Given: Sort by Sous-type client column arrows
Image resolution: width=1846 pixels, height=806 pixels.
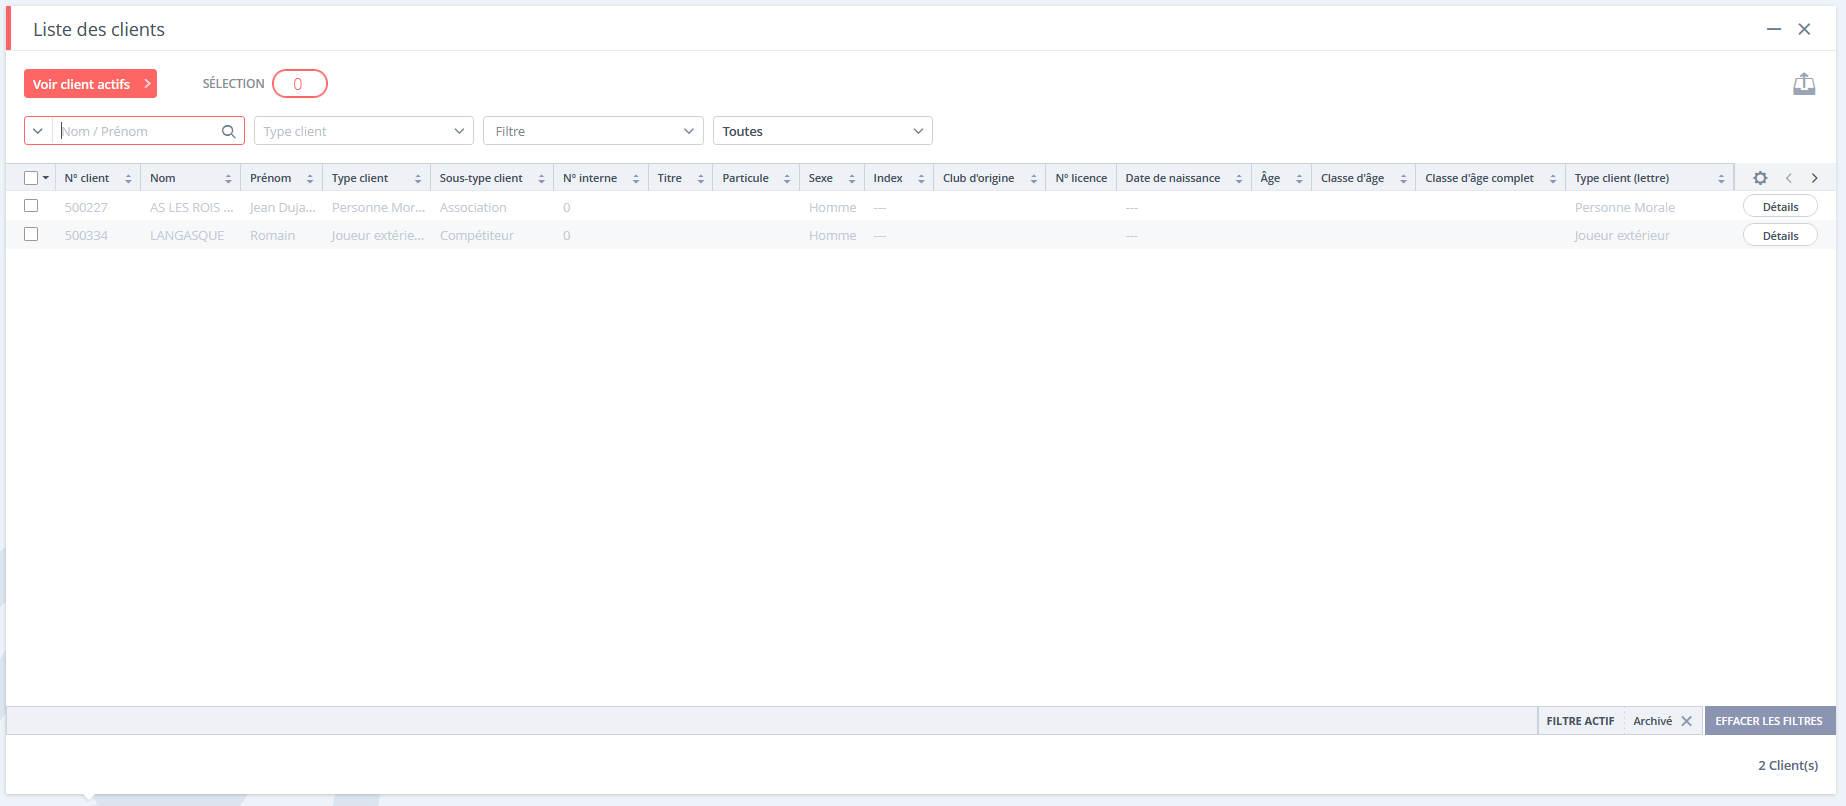Looking at the screenshot, I should pyautogui.click(x=541, y=179).
